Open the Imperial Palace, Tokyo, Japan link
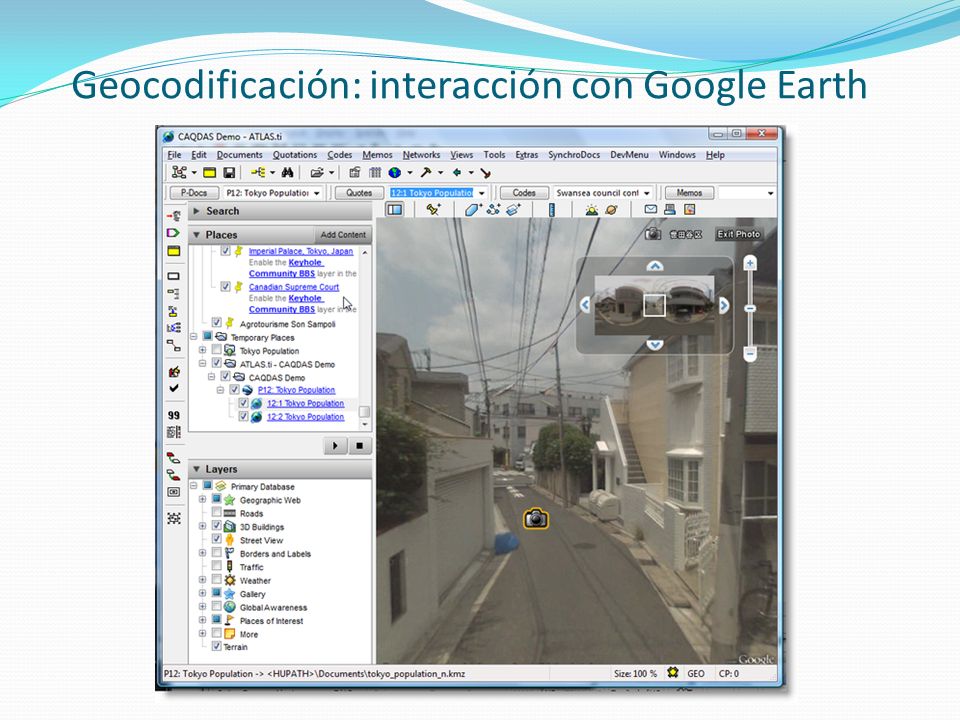The image size is (960, 720). click(301, 251)
